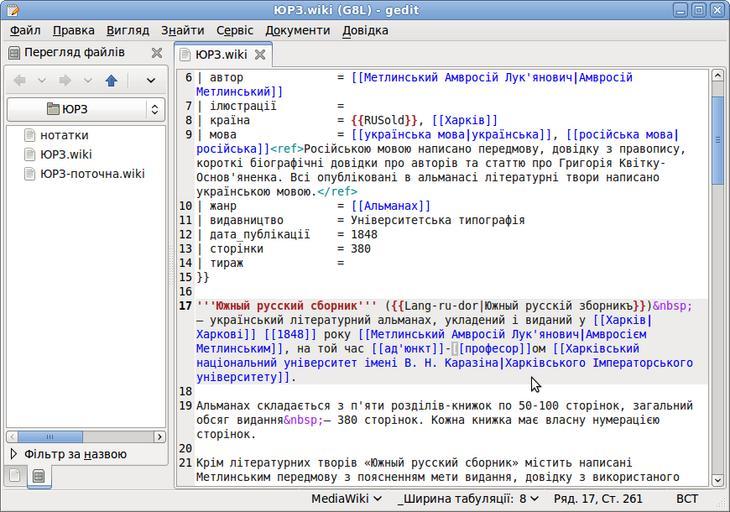Open the Вигляд menu
730x512 pixels.
click(126, 30)
